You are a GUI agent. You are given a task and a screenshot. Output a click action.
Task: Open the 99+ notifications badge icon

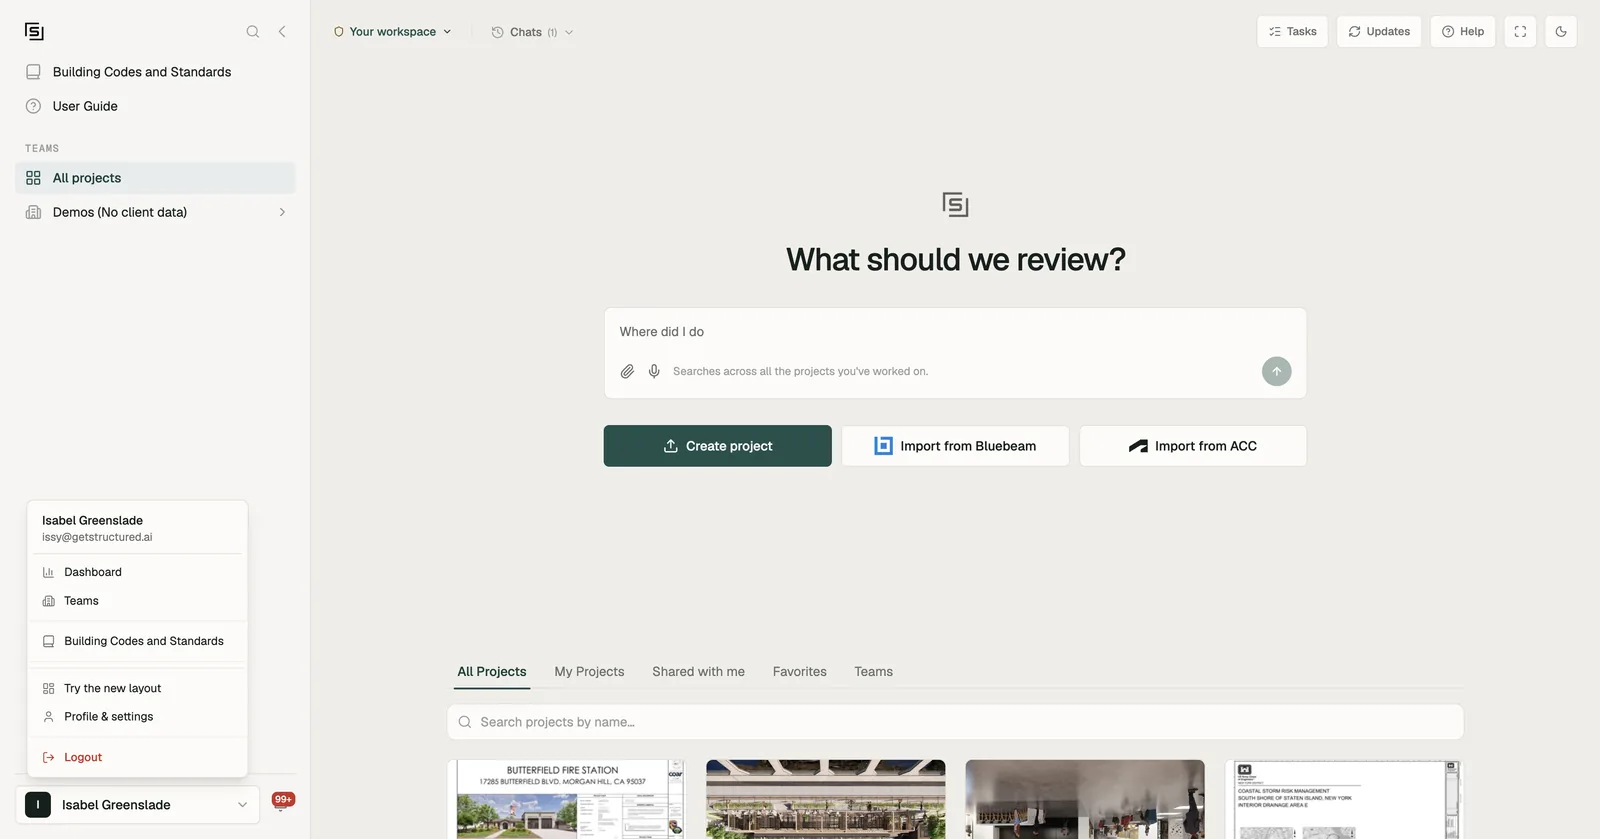[283, 801]
